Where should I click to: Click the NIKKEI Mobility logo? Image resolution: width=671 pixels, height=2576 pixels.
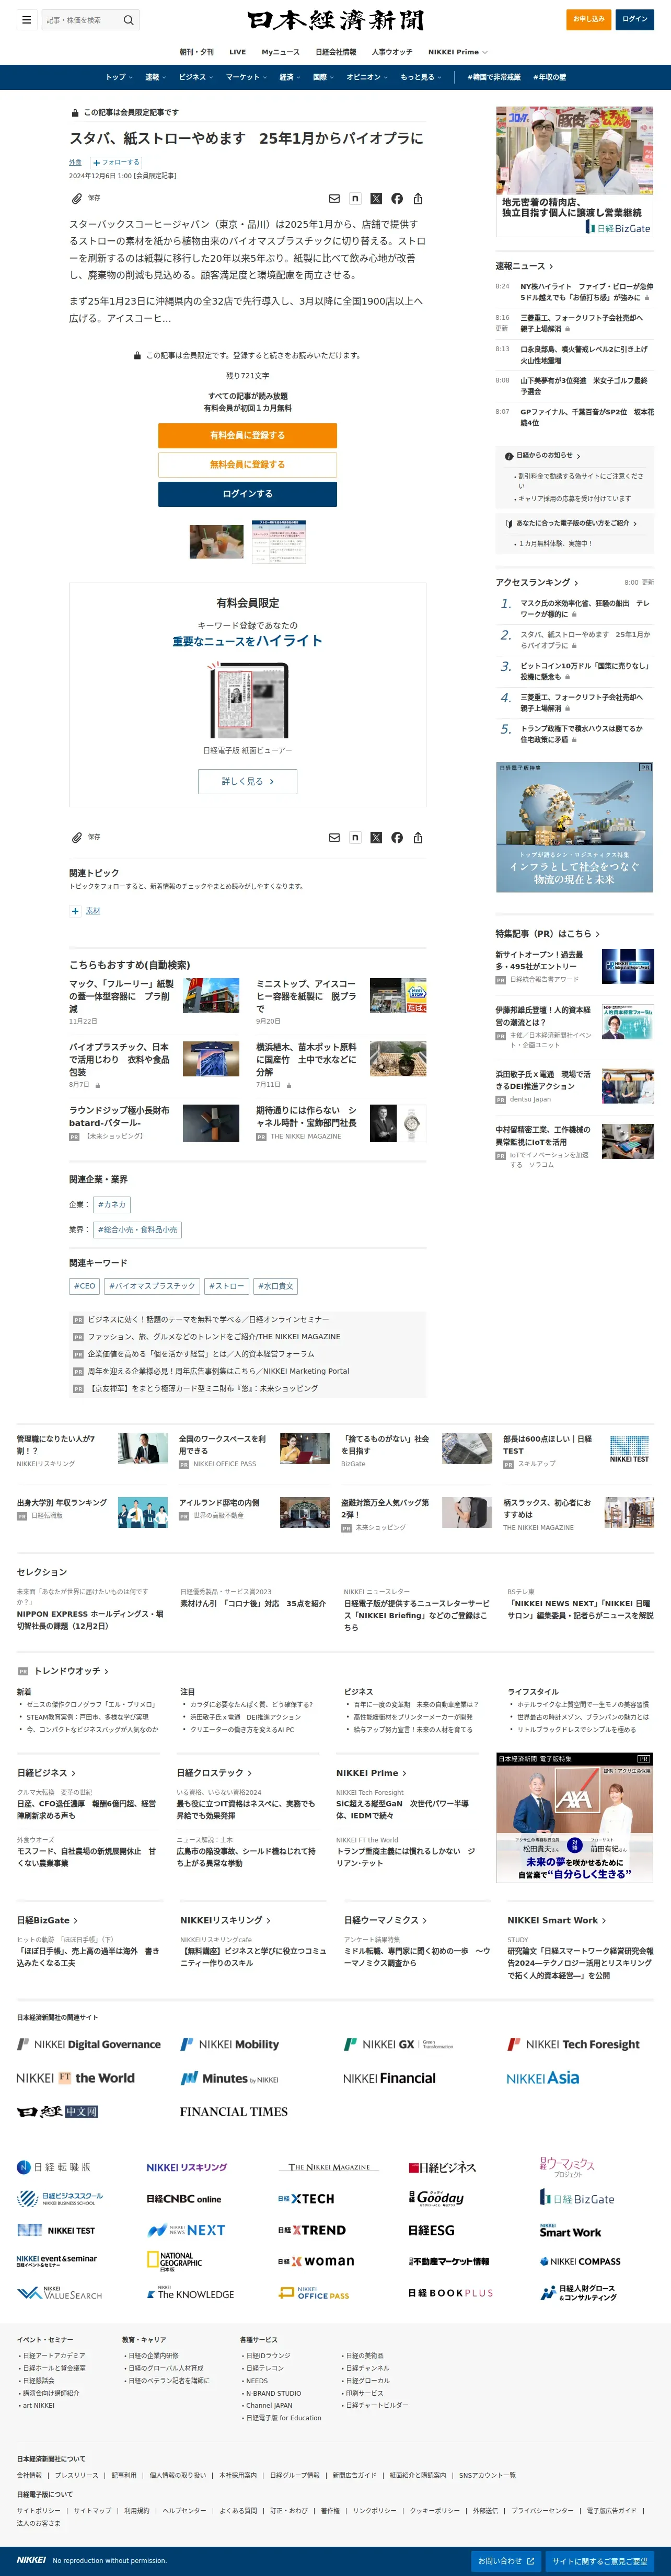coord(229,2044)
